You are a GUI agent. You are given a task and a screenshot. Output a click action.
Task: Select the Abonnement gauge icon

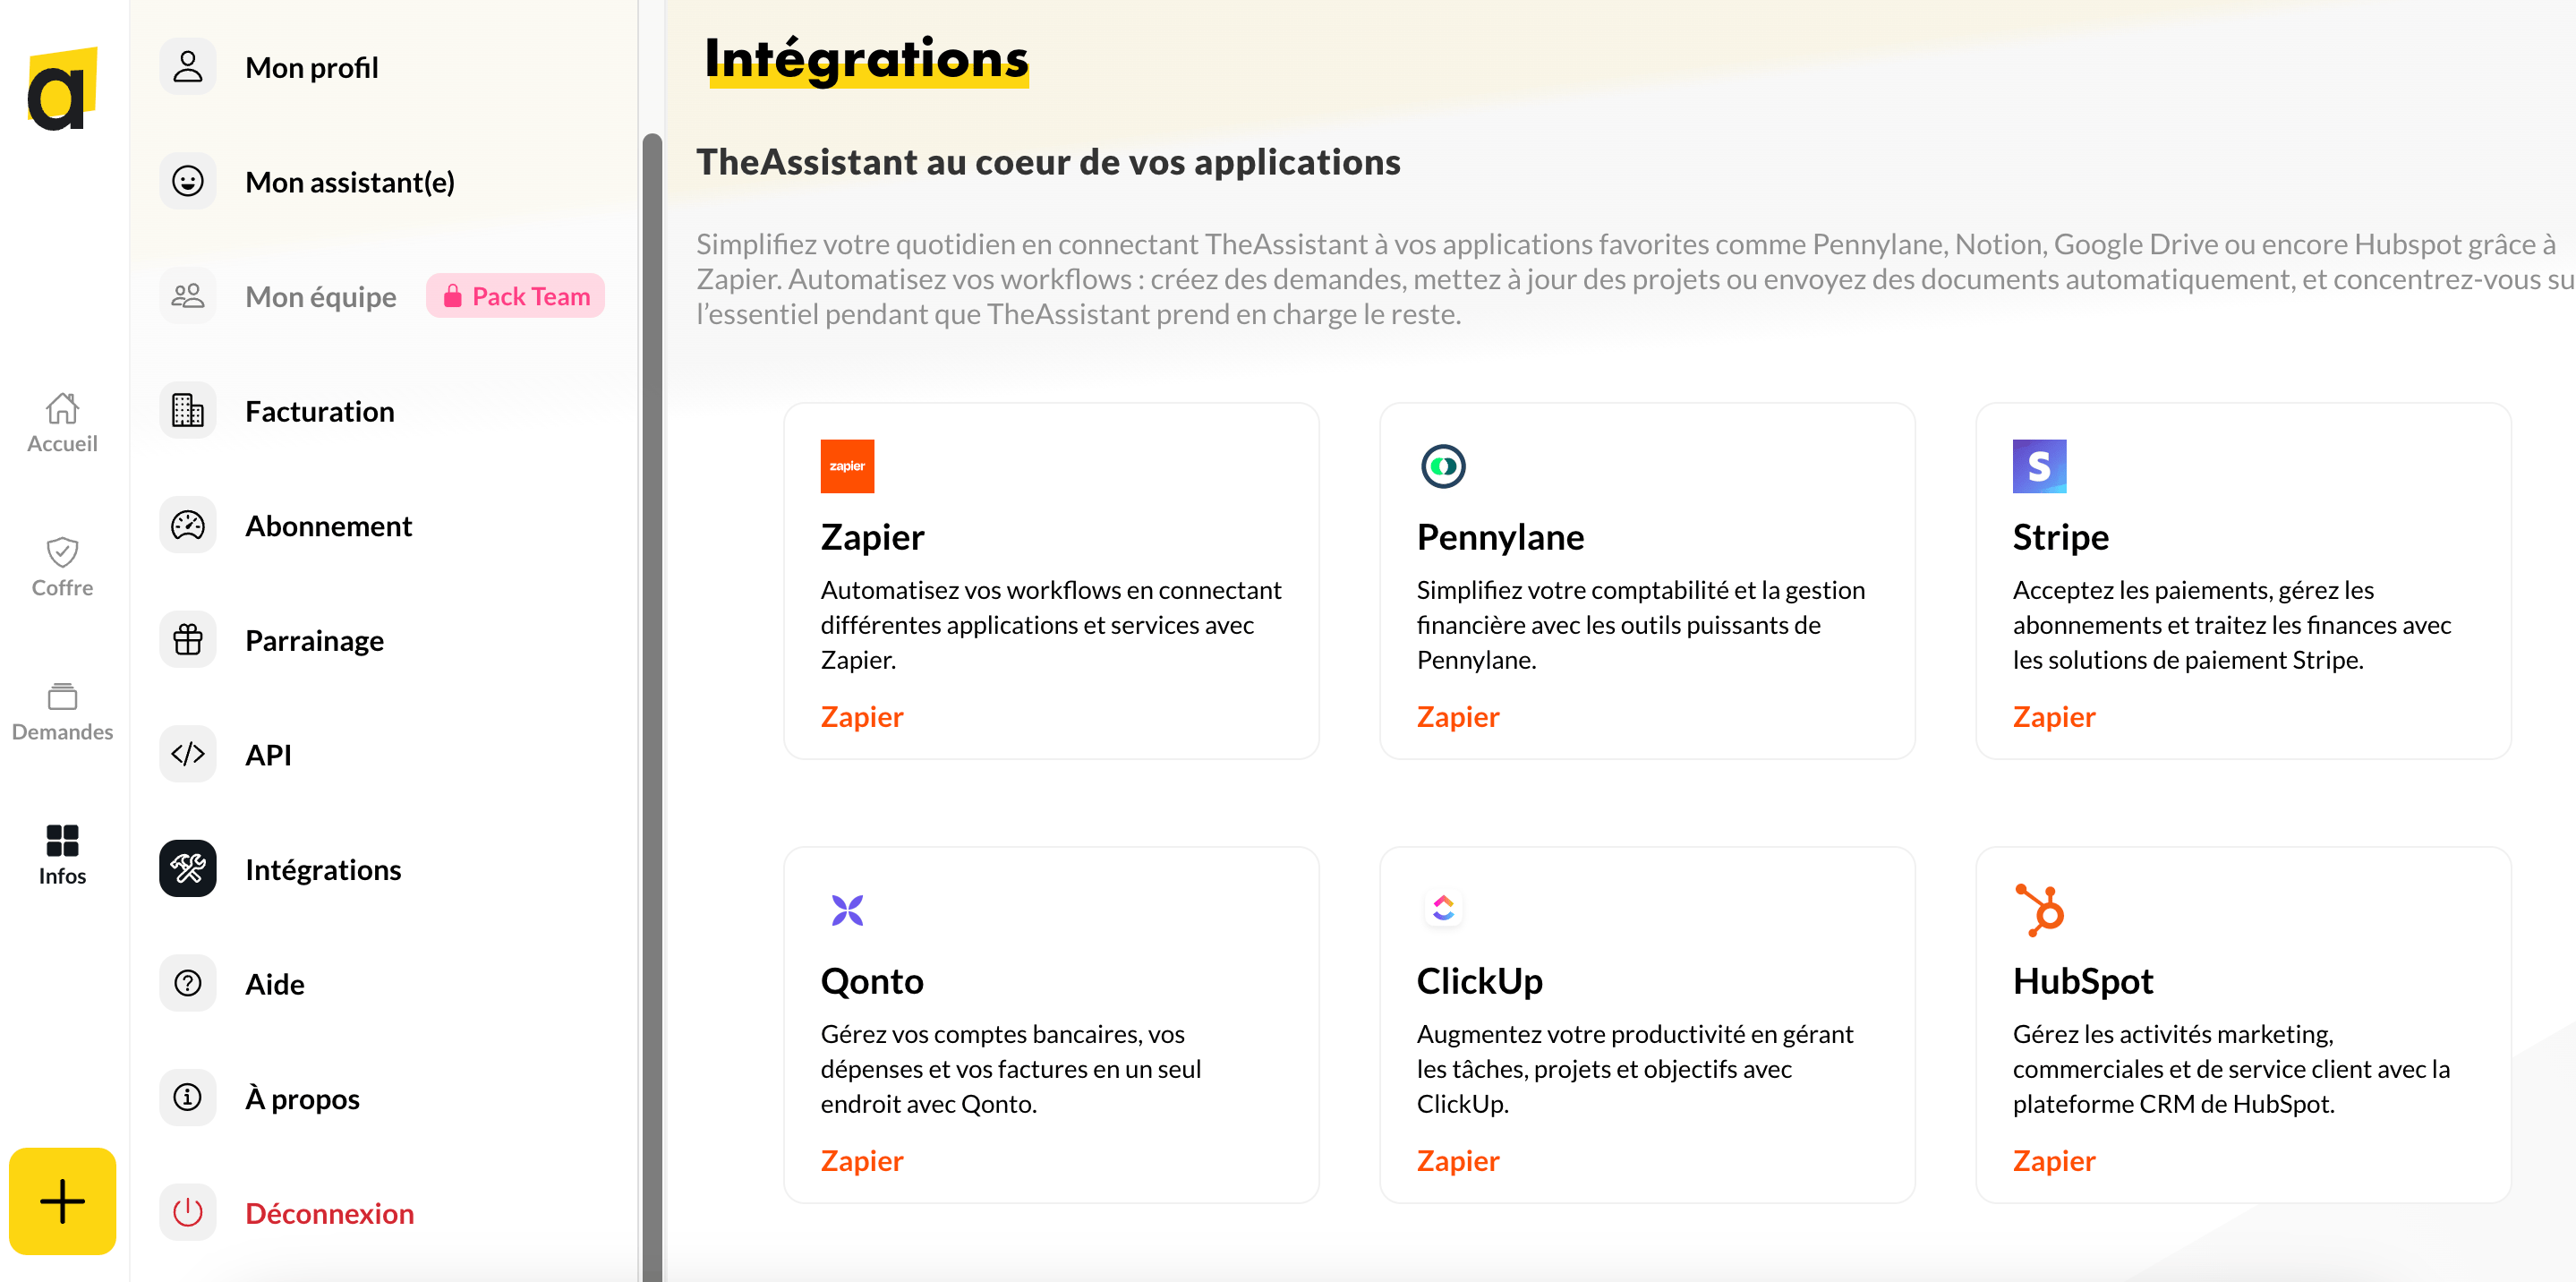pyautogui.click(x=187, y=525)
